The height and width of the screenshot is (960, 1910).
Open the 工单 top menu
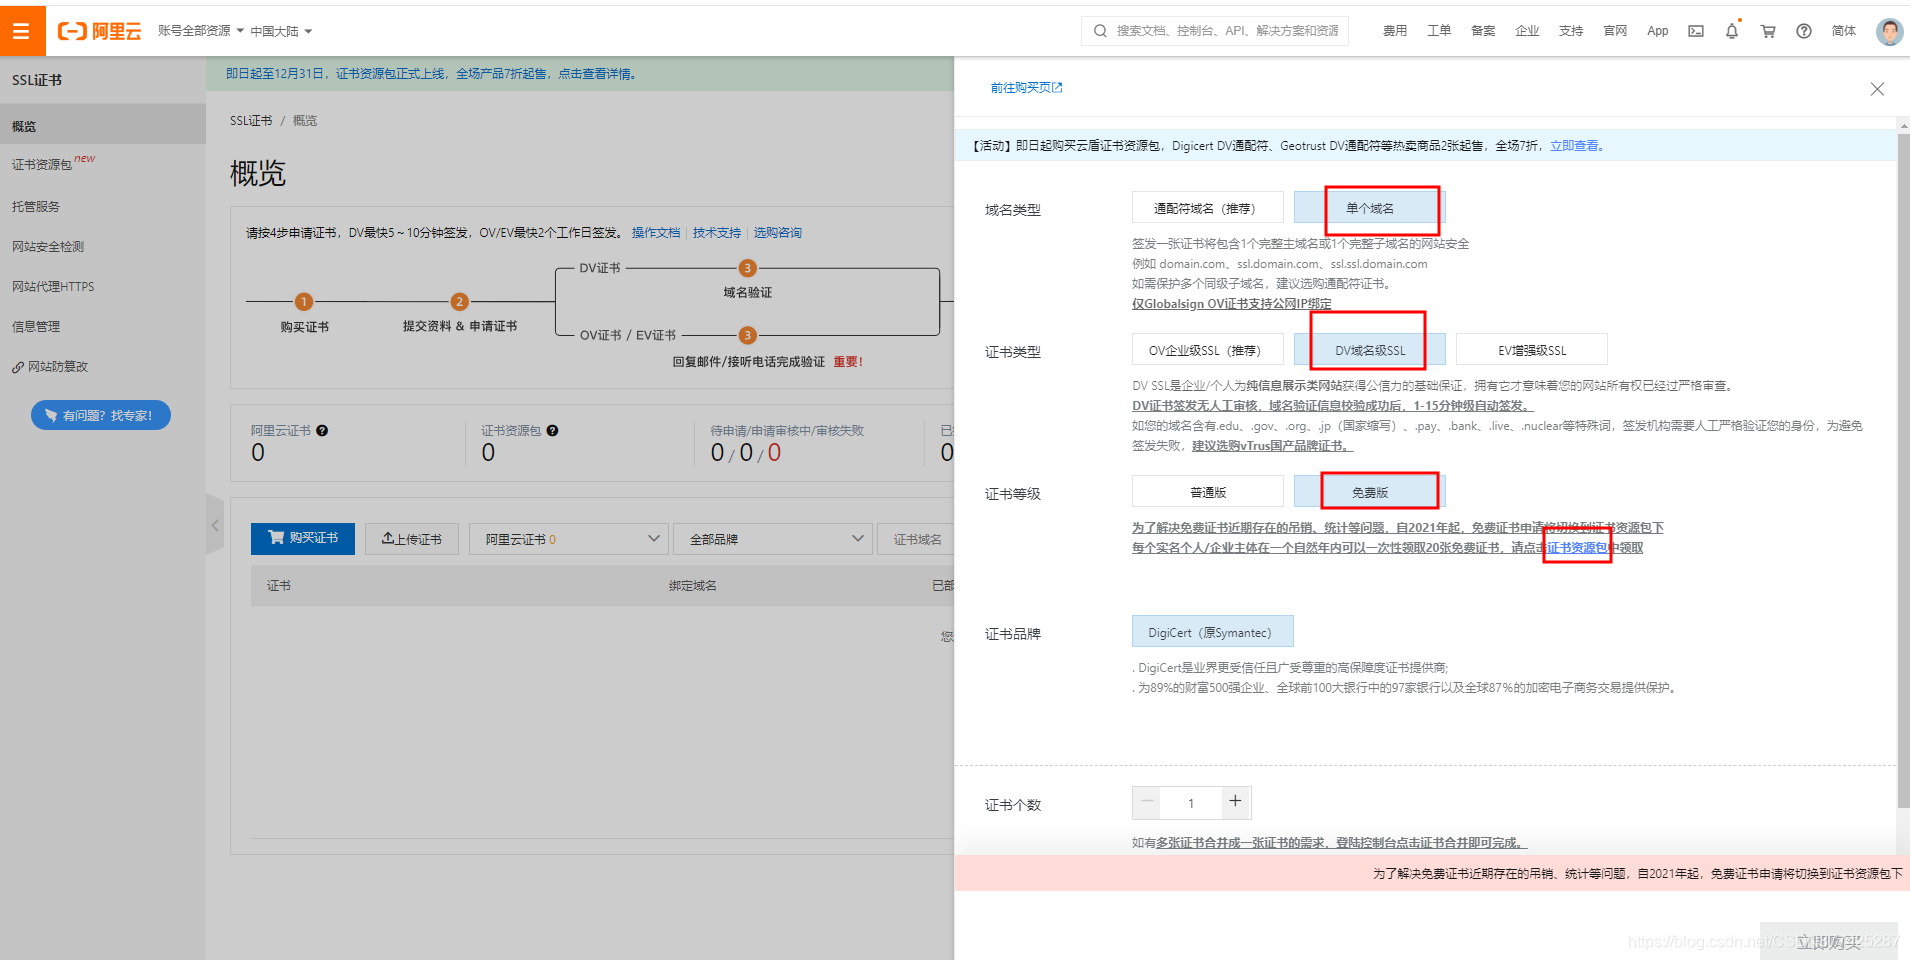pyautogui.click(x=1439, y=31)
